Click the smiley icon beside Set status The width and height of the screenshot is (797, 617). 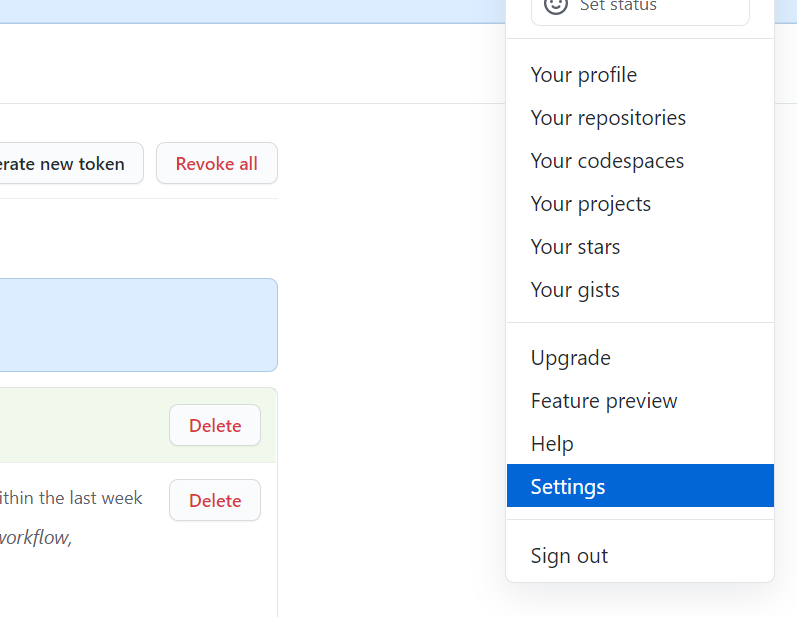point(556,6)
